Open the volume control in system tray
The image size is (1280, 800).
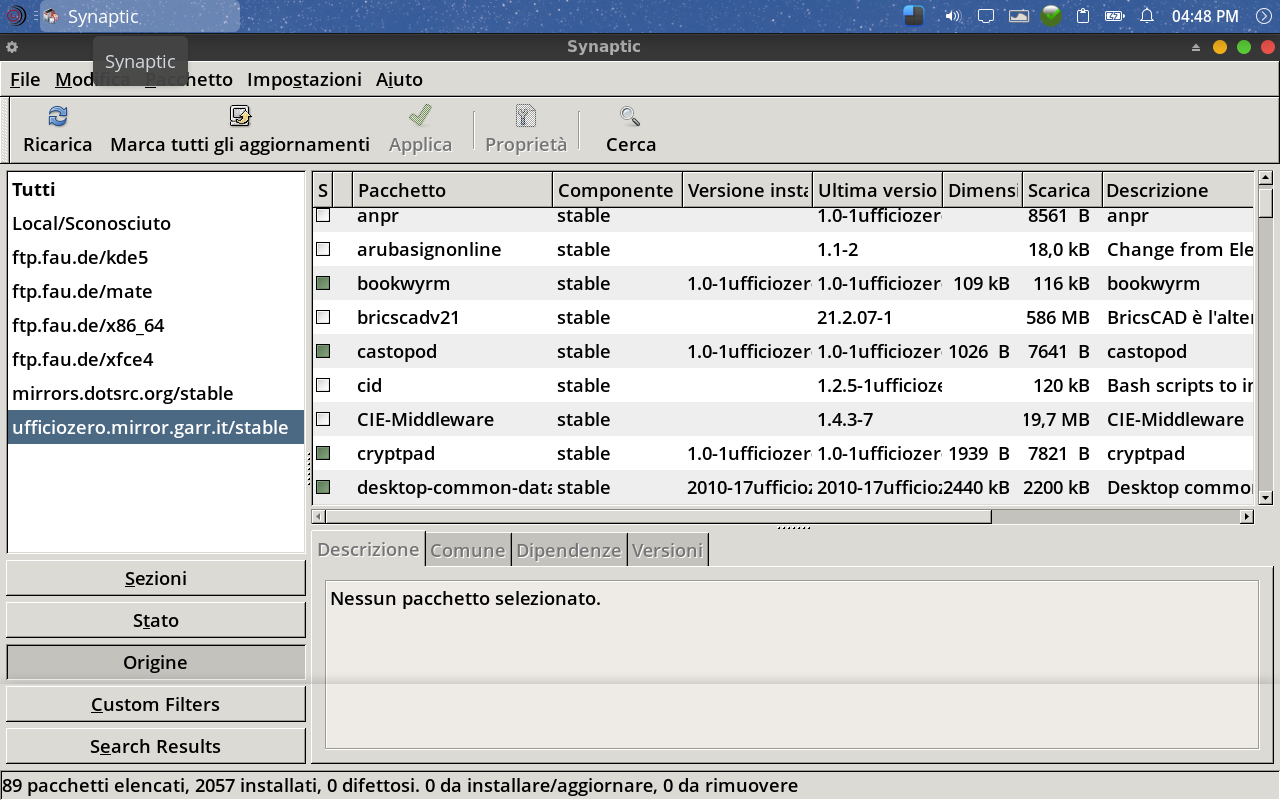952,16
